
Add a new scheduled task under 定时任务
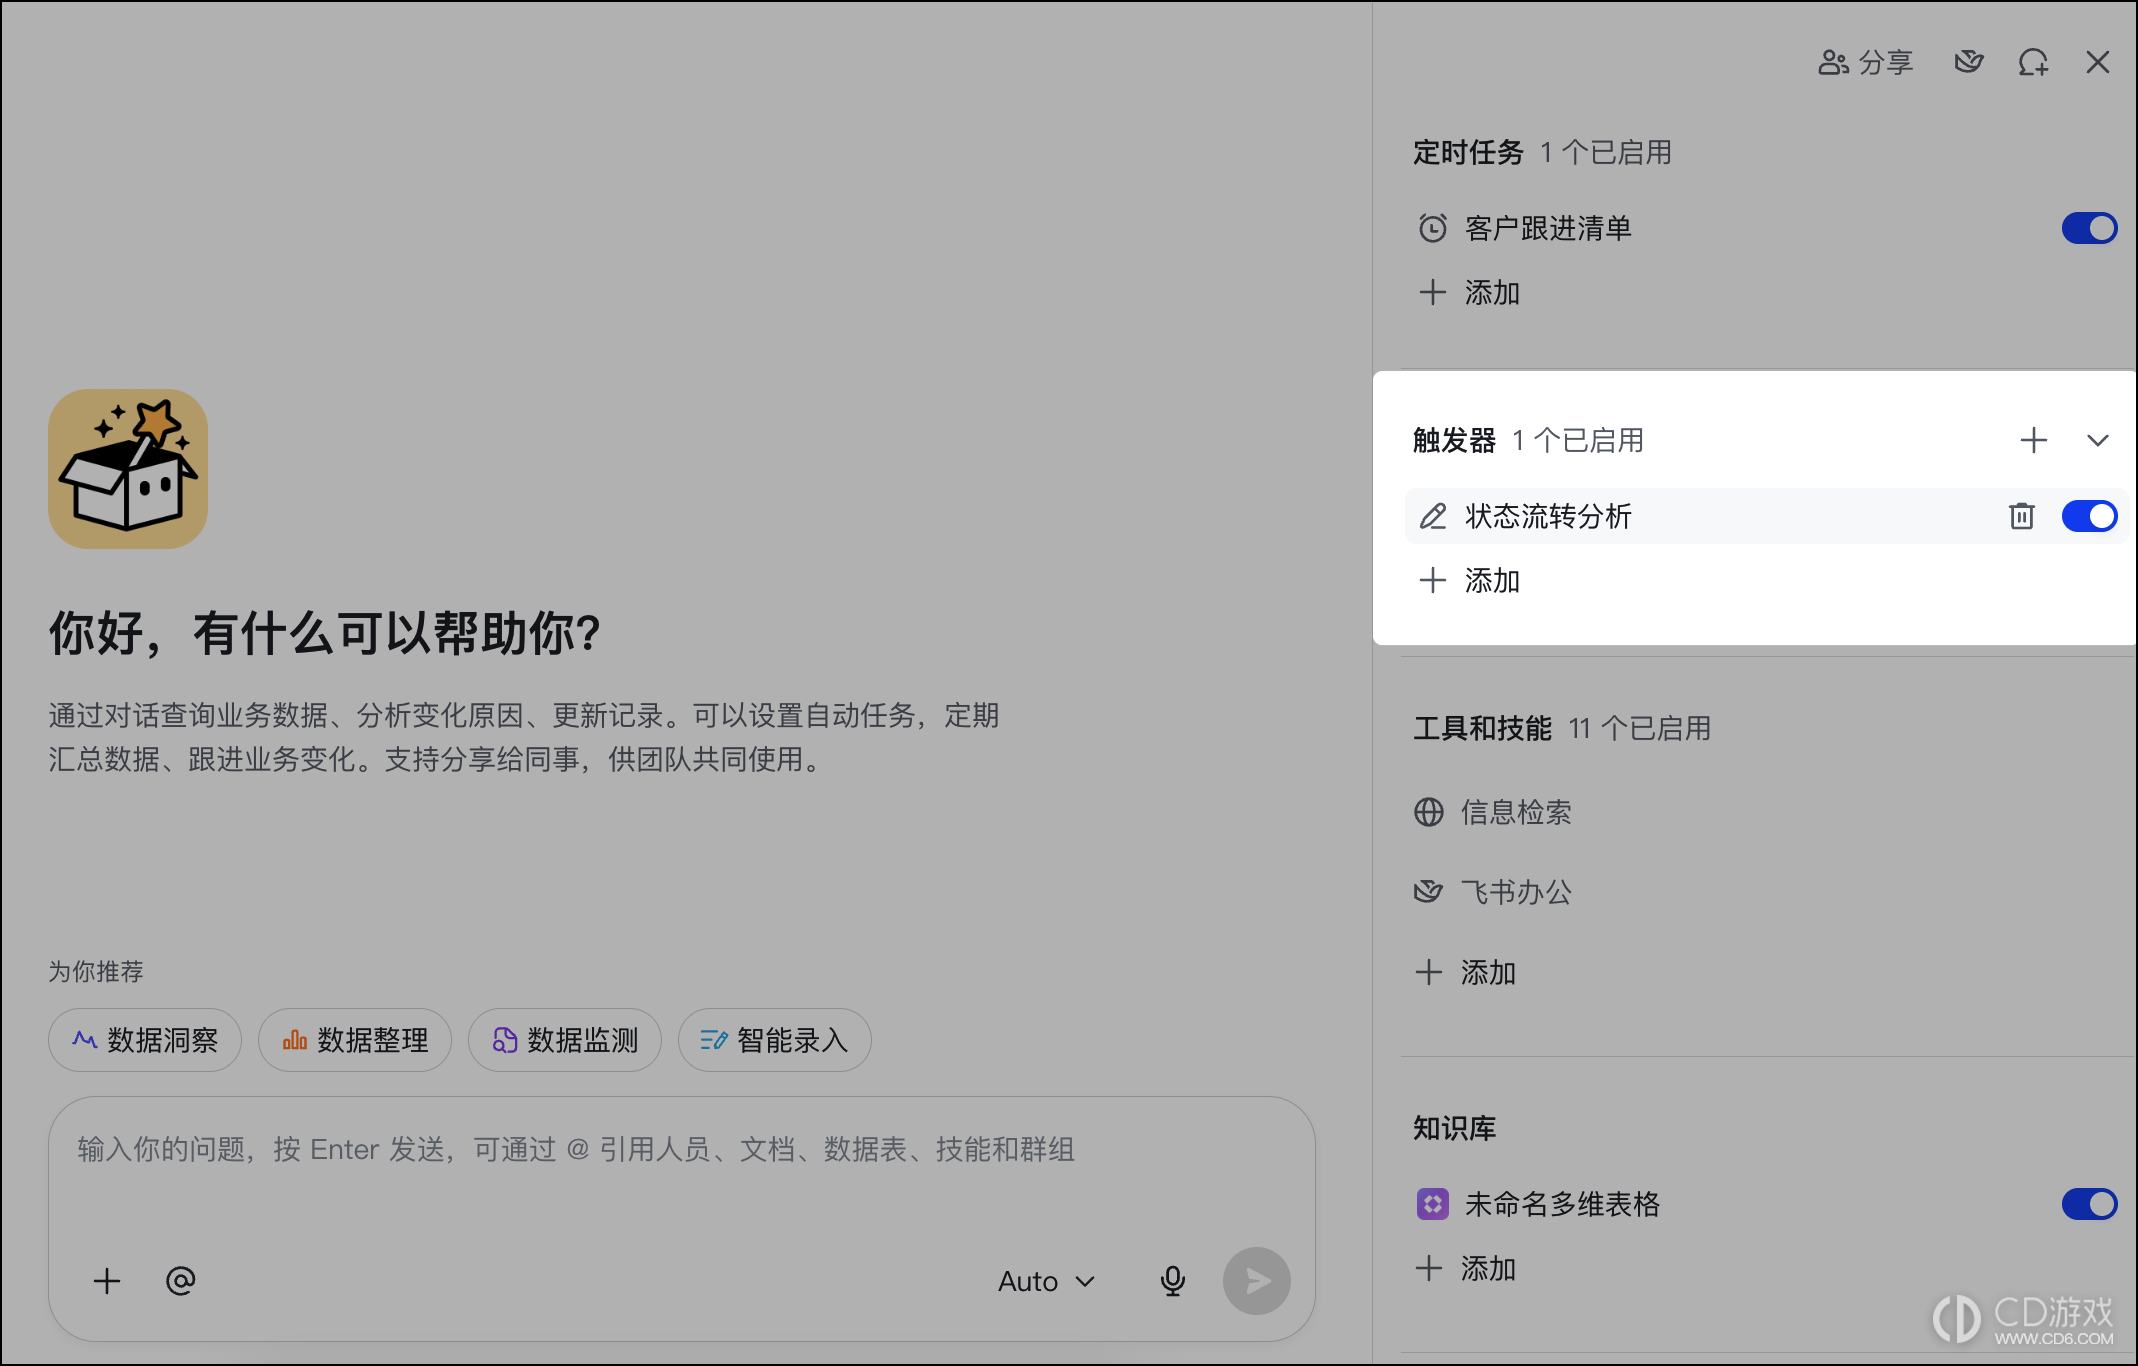tap(1469, 293)
